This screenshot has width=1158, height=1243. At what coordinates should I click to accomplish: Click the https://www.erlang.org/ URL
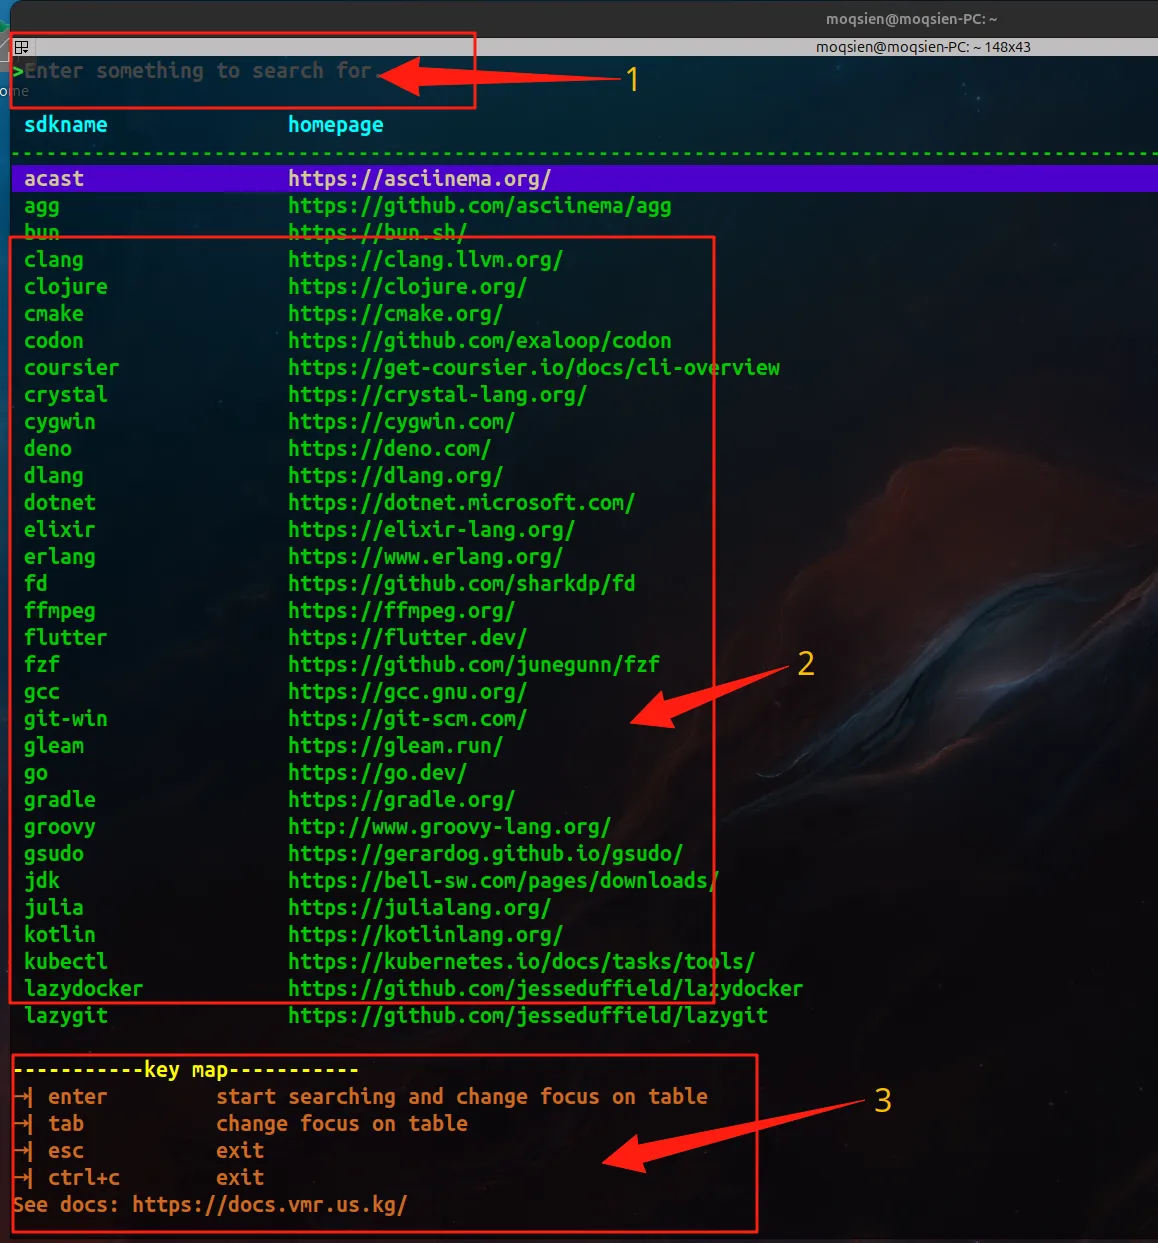426,557
